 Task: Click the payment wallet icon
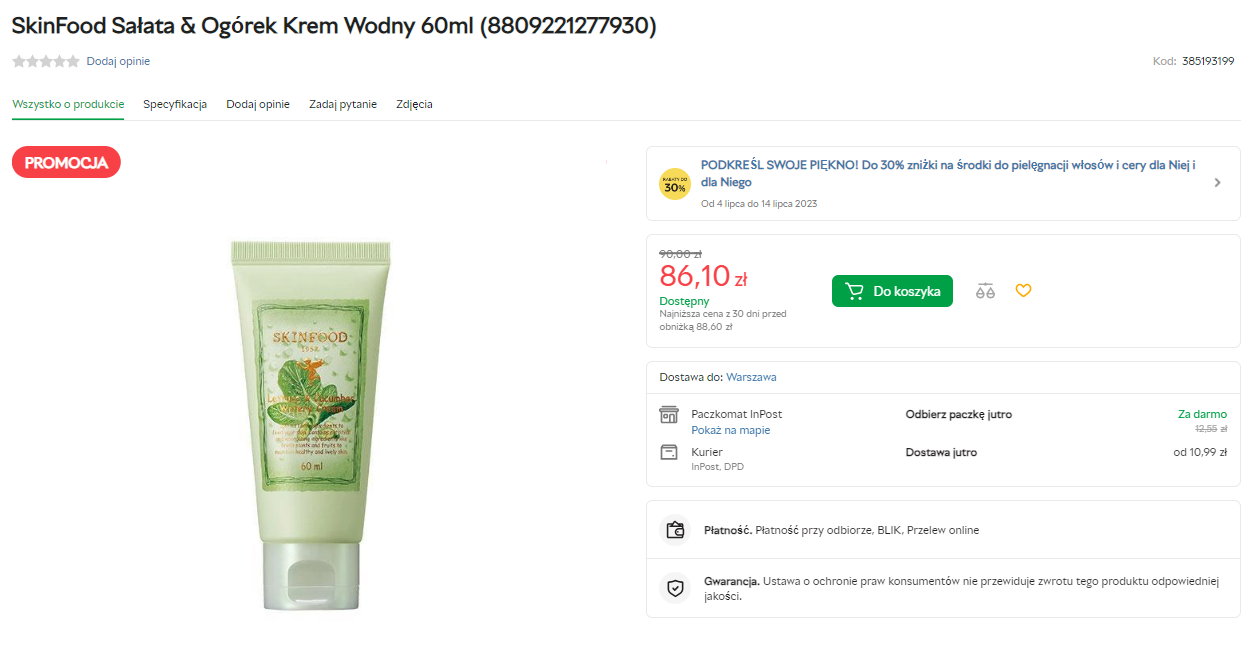675,530
